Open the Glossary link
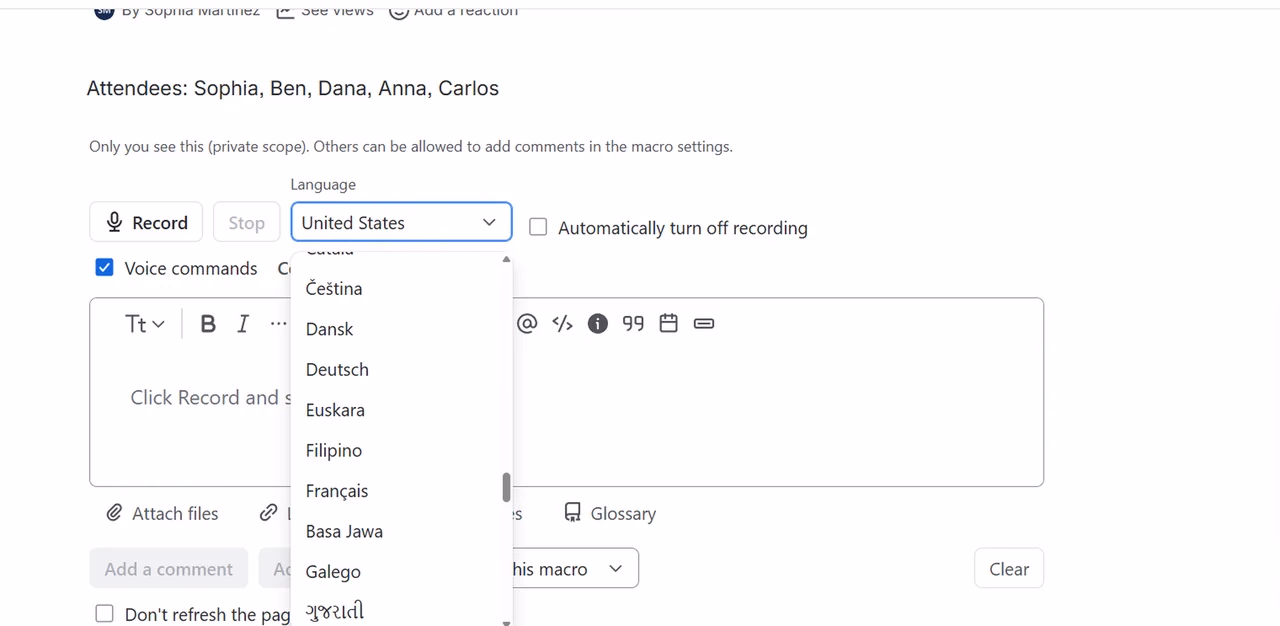1280x626 pixels. tap(610, 513)
